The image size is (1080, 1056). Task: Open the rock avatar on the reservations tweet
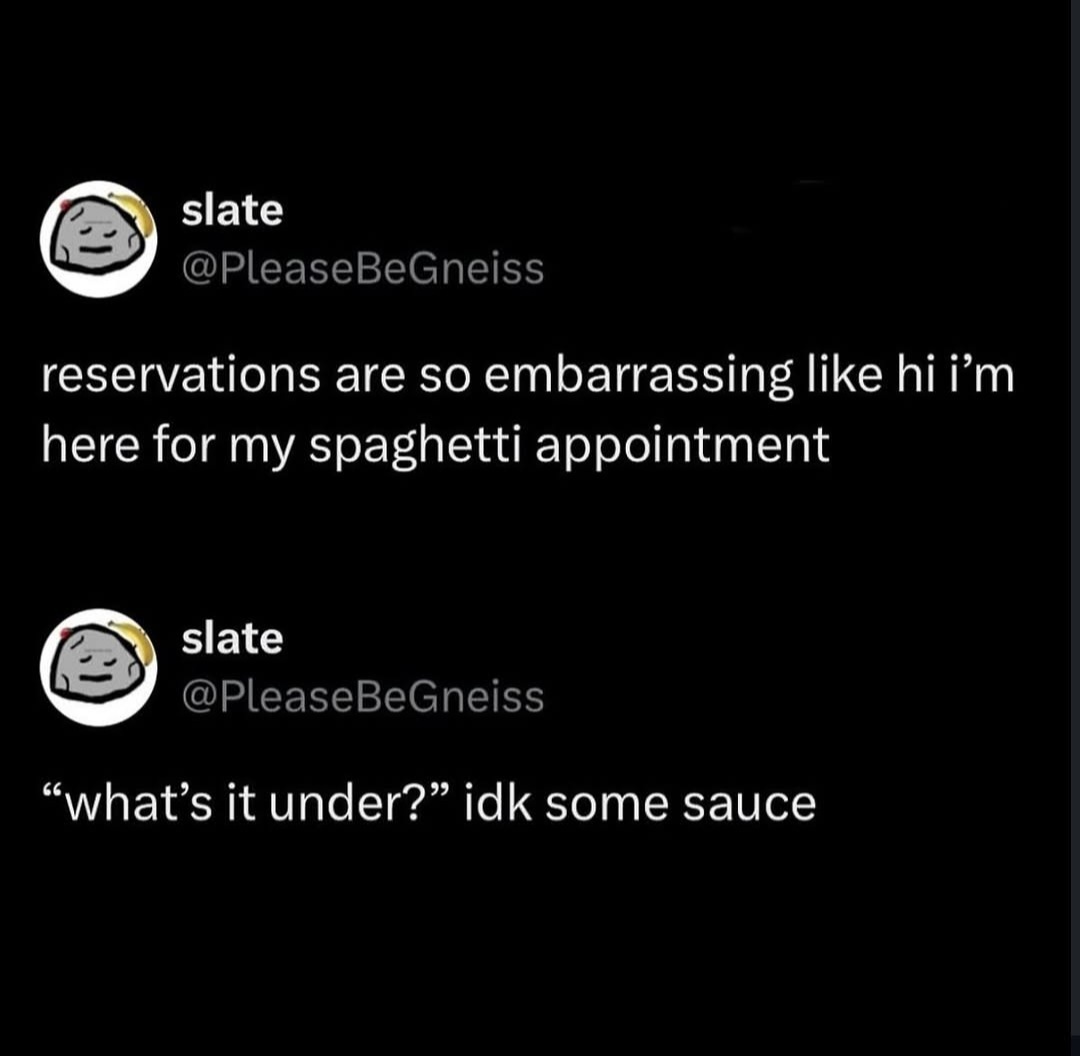pos(98,239)
